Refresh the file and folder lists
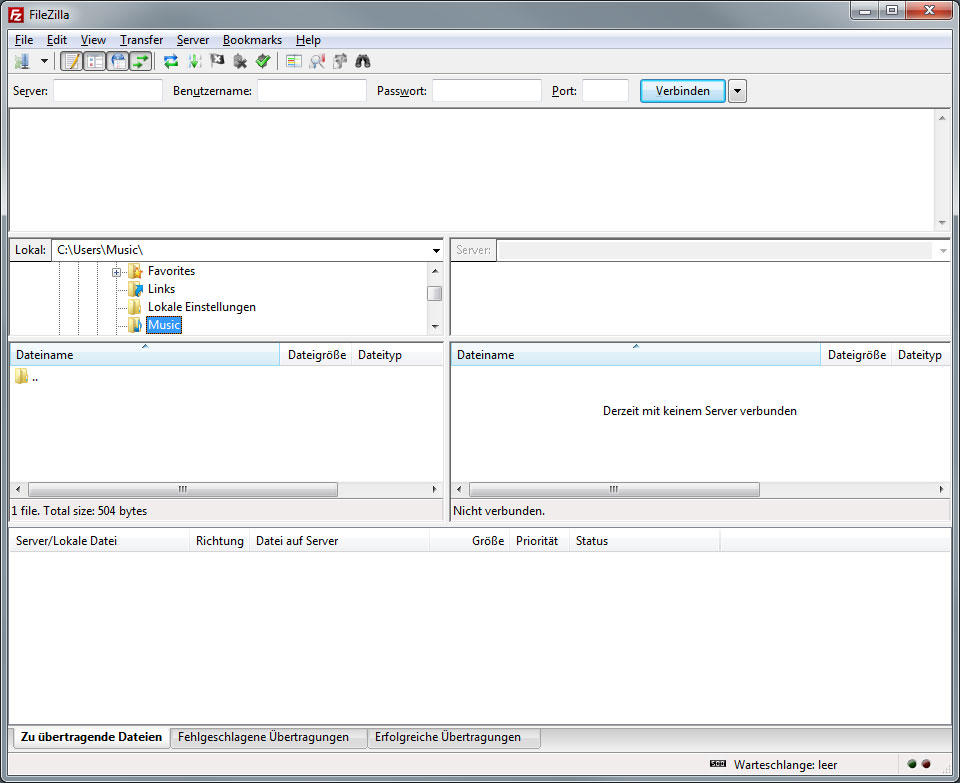960x783 pixels. 171,61
